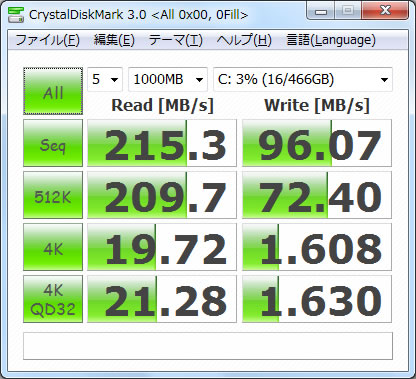
Task: Click the 512K read result 209.7
Action: (162, 195)
